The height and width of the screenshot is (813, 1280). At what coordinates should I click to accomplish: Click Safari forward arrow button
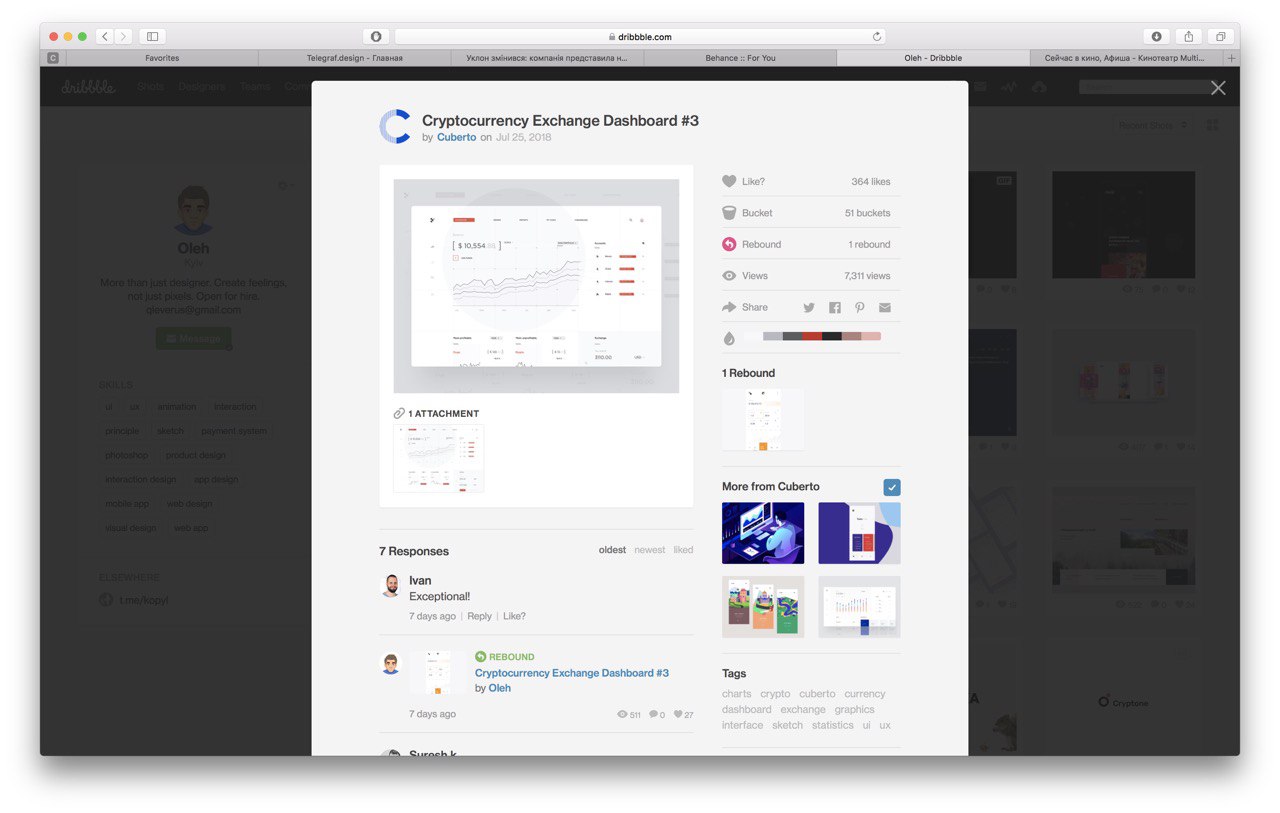pos(123,36)
